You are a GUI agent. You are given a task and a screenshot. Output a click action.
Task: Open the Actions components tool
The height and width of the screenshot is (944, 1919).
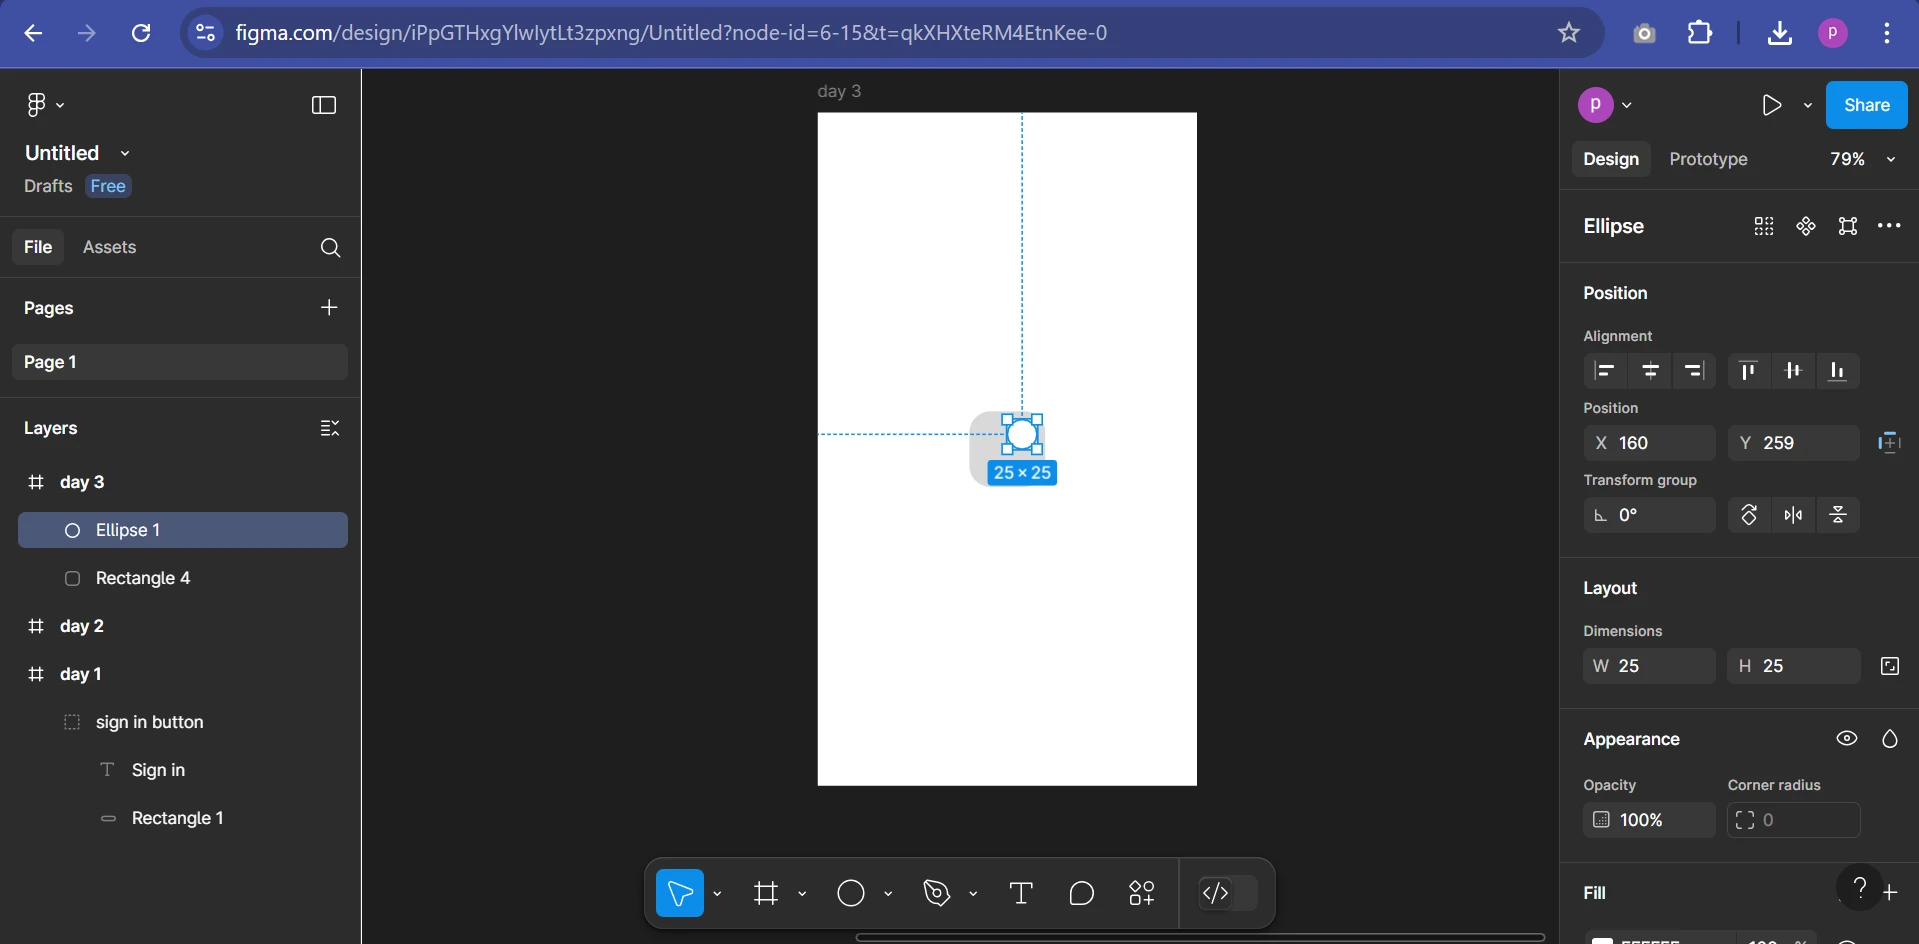(1142, 893)
